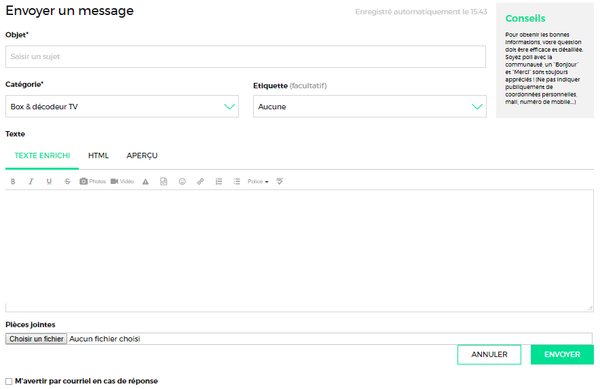Click the Conseils heading

pyautogui.click(x=525, y=18)
